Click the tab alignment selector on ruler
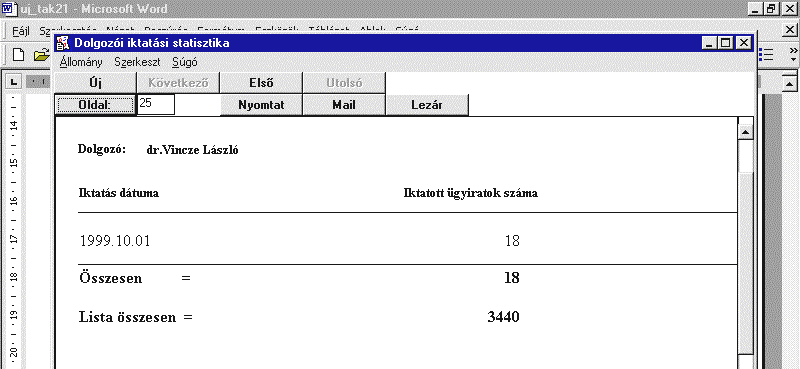This screenshot has height=369, width=800. [14, 81]
